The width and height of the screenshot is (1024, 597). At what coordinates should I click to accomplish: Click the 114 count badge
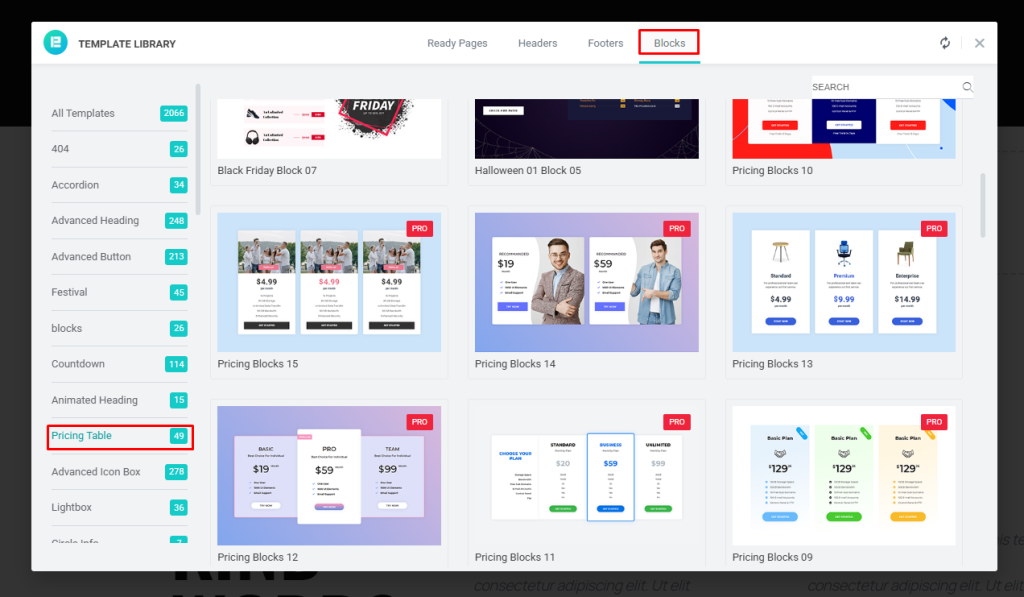point(176,364)
